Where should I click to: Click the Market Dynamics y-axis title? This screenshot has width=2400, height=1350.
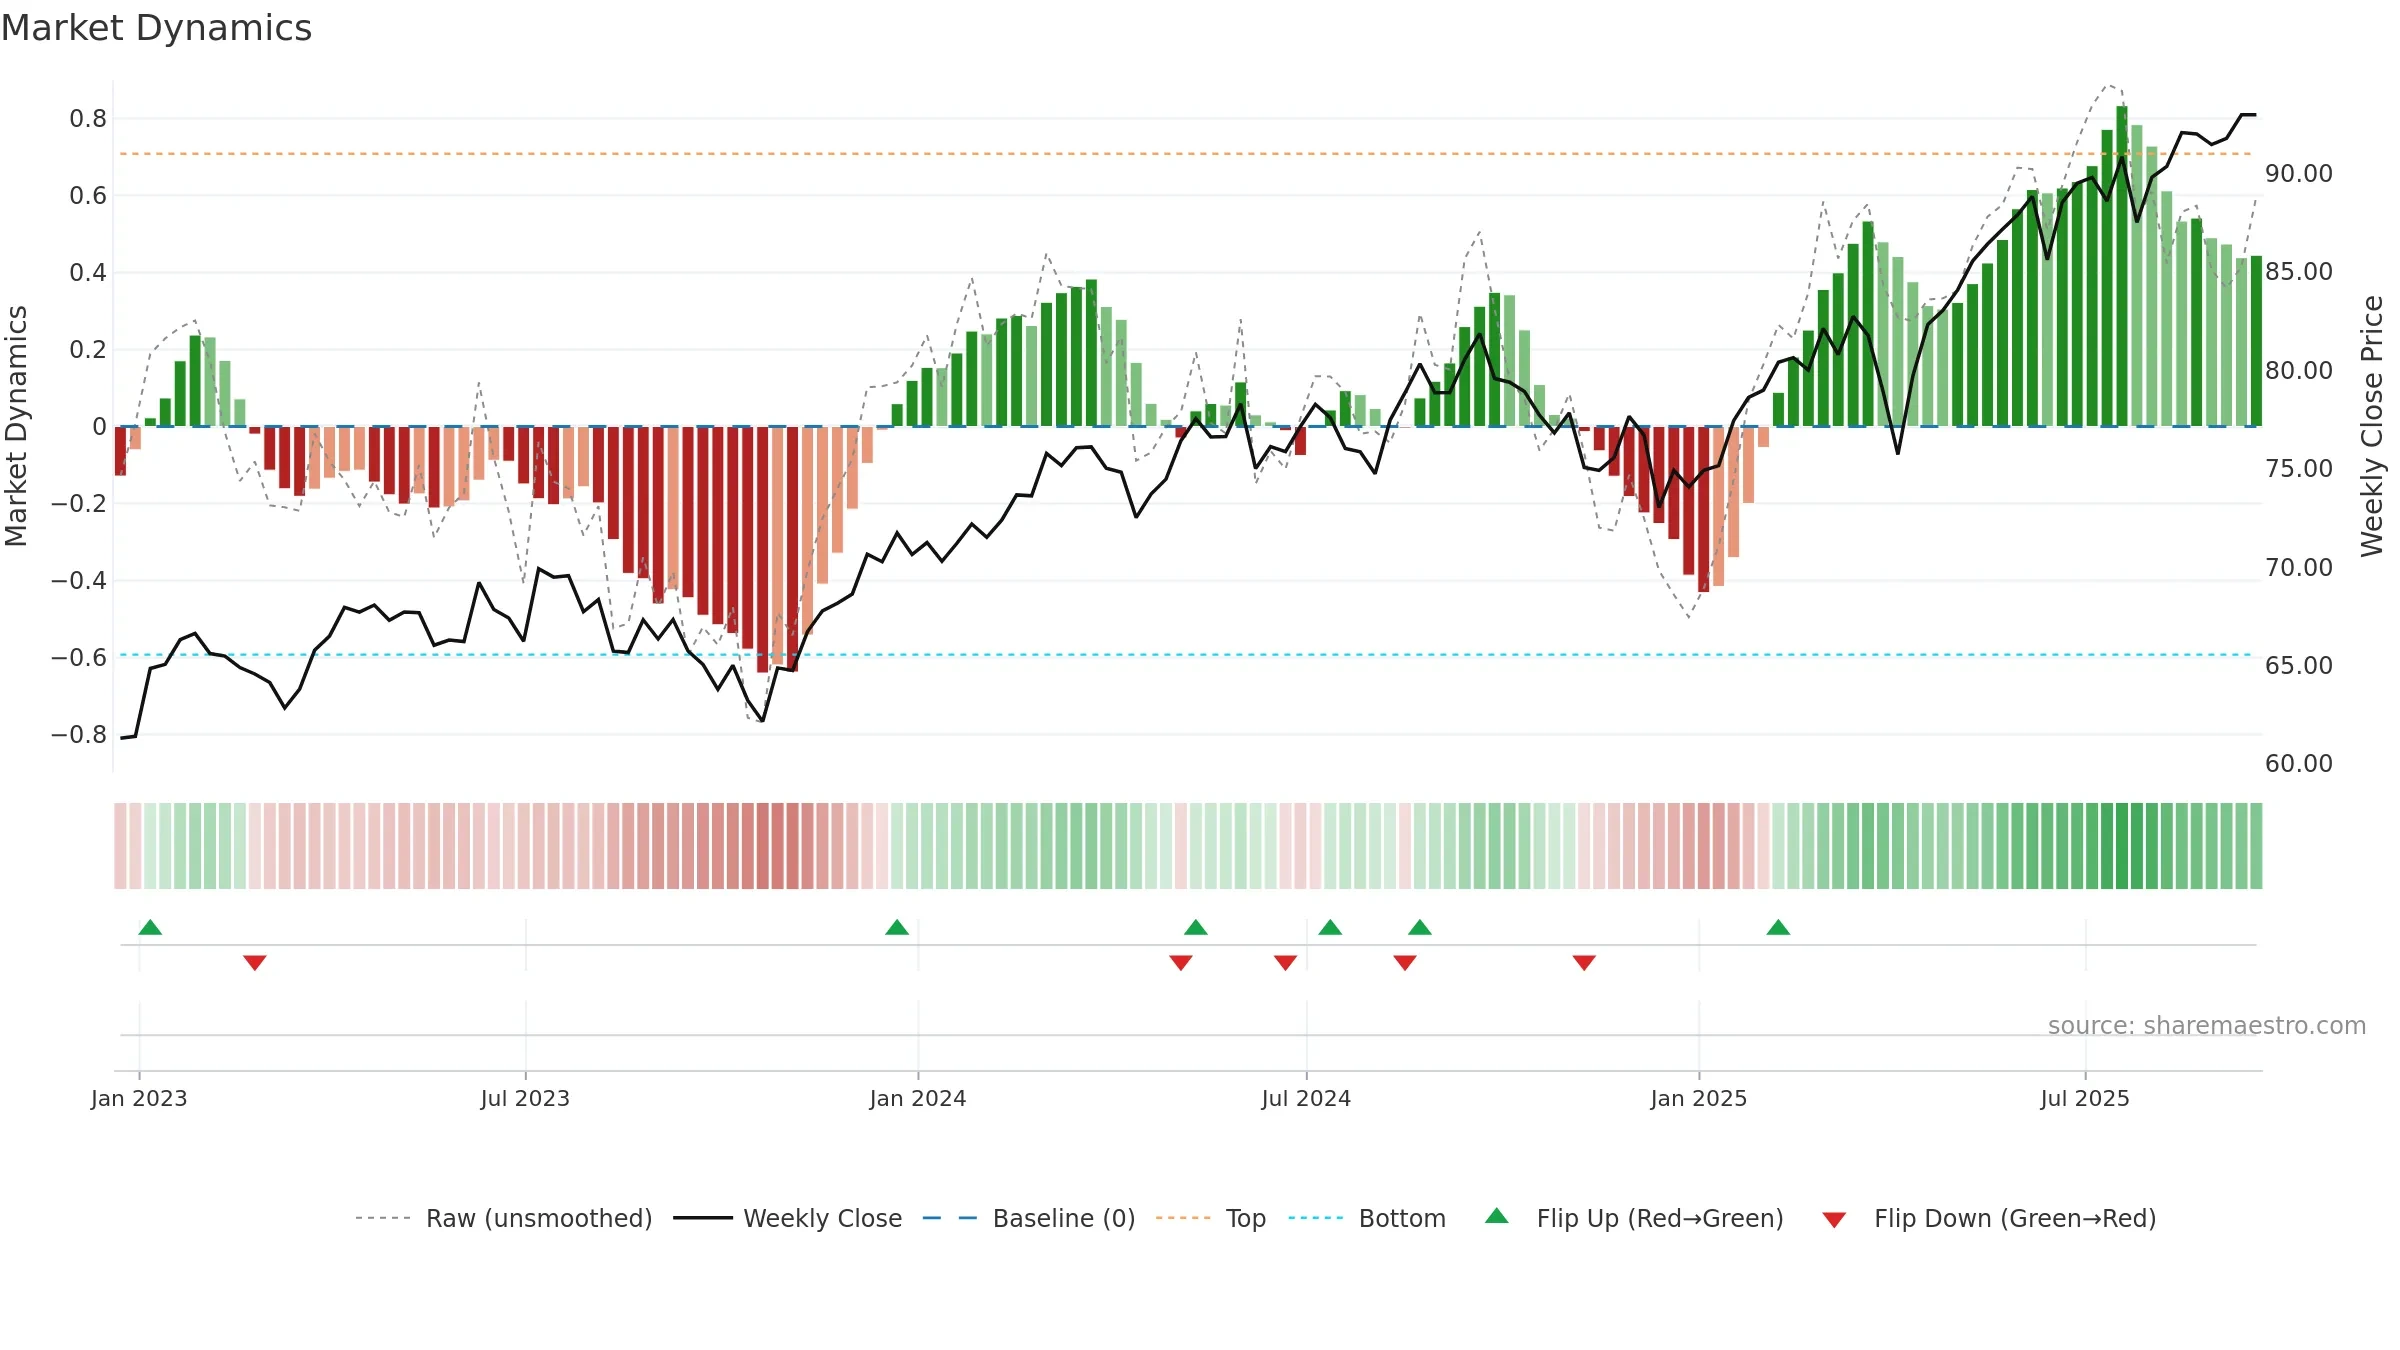[x=16, y=426]
